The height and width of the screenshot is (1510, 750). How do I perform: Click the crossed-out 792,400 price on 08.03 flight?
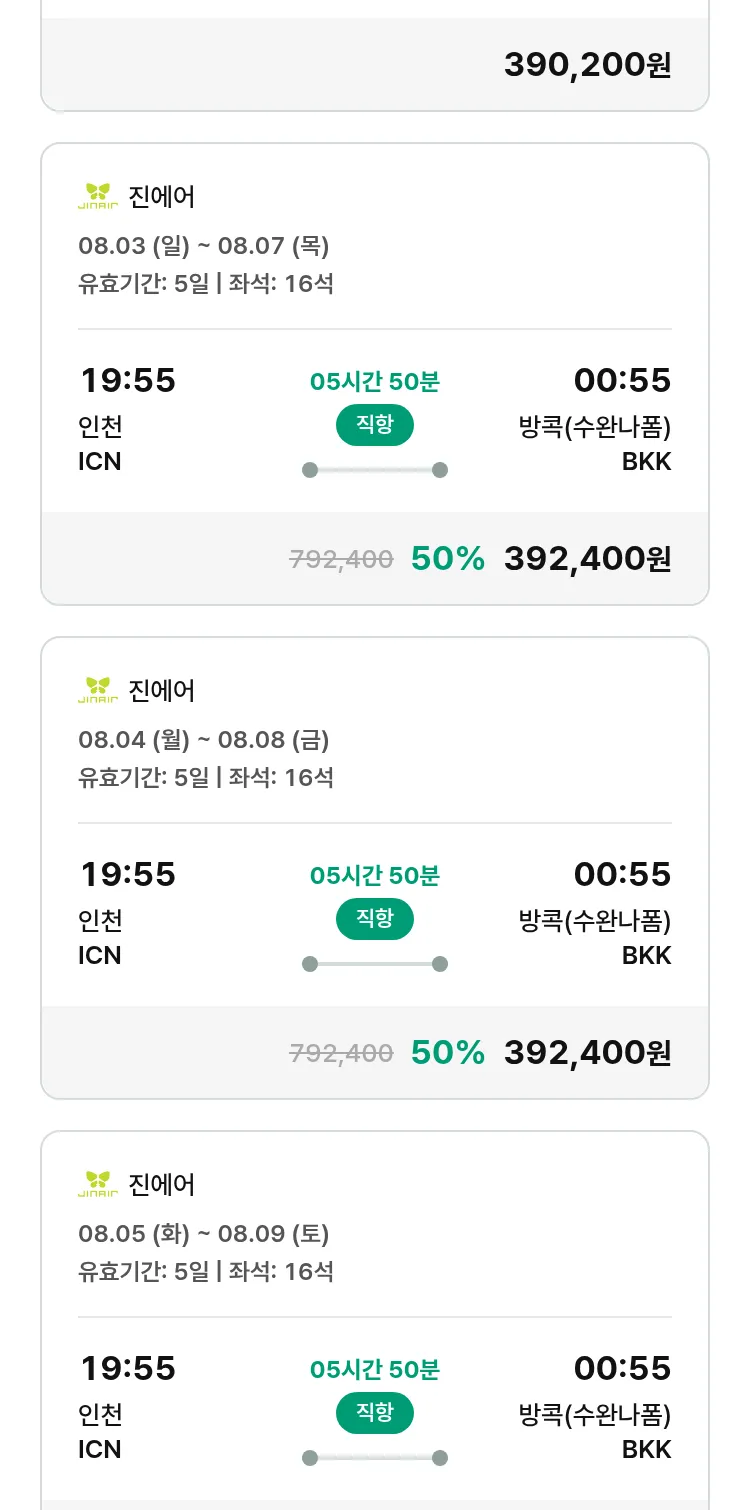341,560
